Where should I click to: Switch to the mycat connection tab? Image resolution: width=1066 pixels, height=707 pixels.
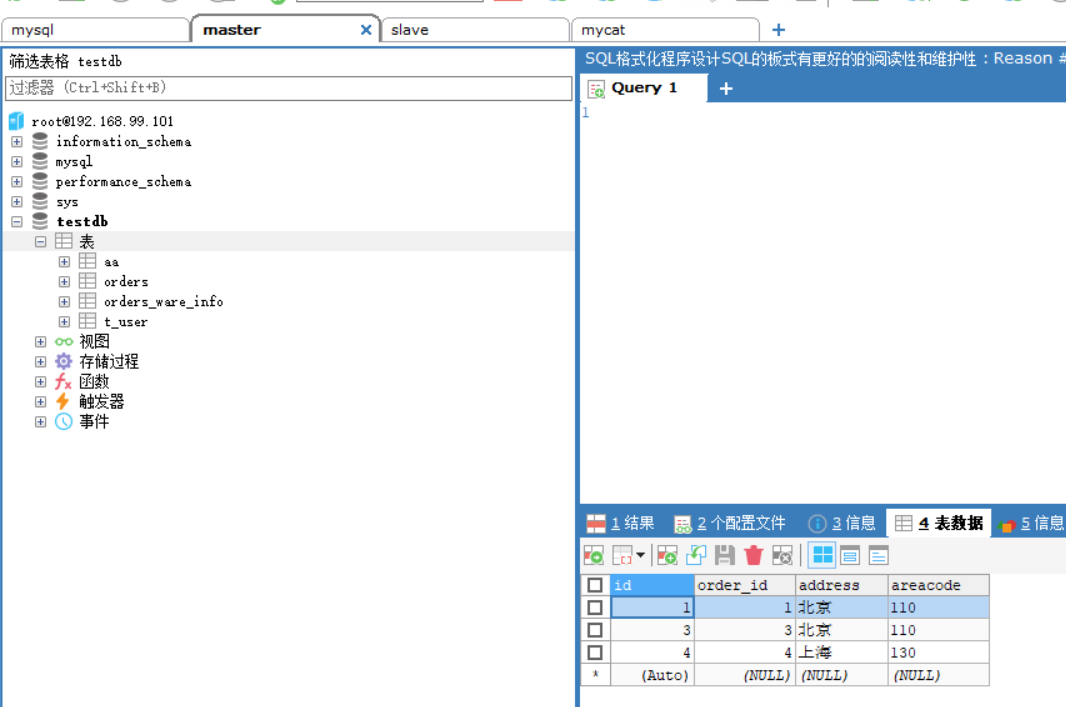[x=666, y=30]
